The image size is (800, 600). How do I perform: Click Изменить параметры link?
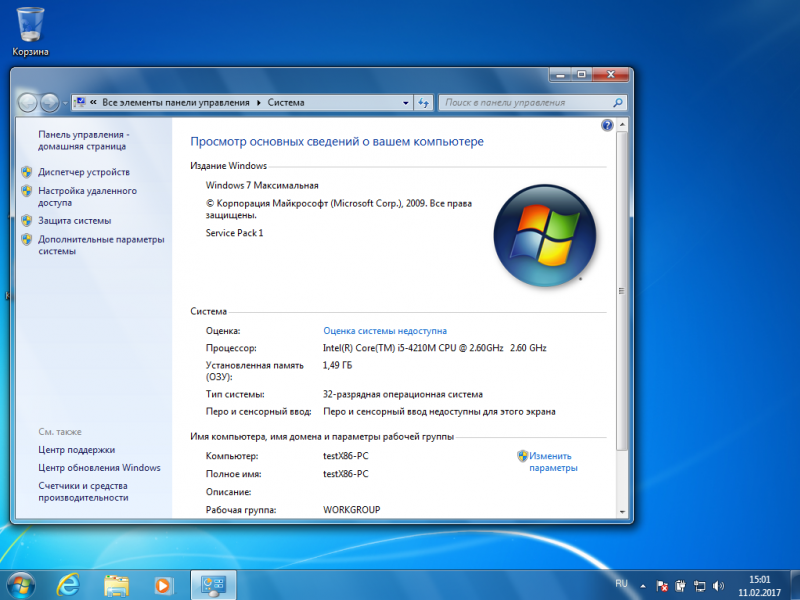pyautogui.click(x=553, y=462)
